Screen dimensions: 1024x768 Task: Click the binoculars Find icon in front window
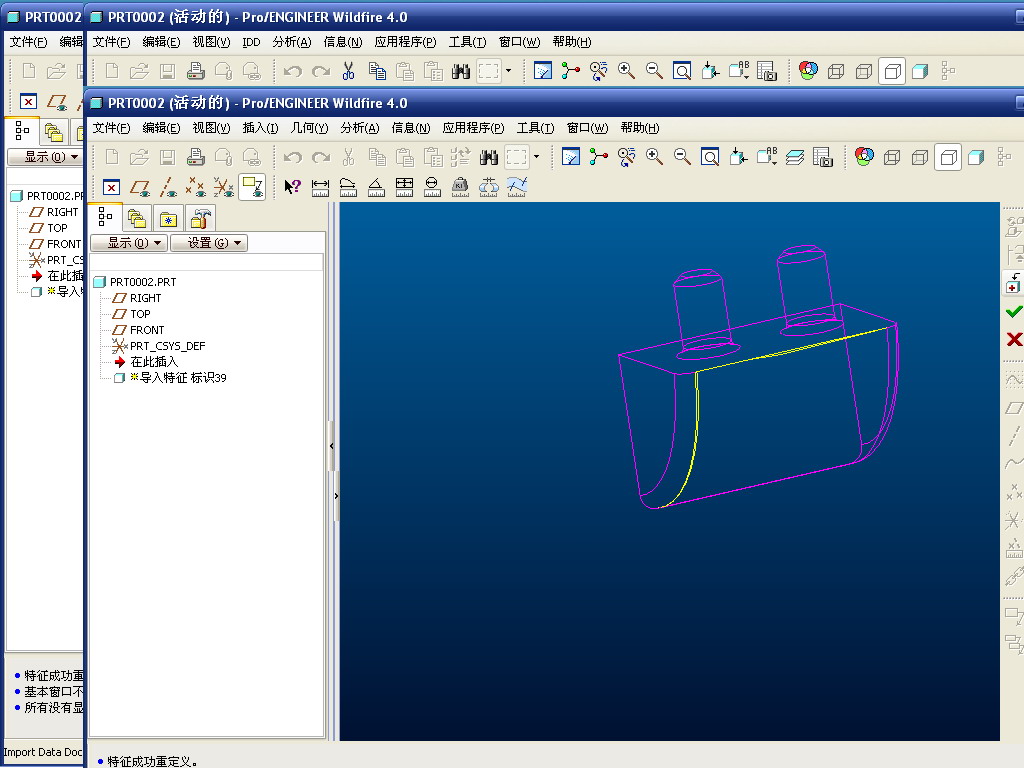tap(488, 157)
